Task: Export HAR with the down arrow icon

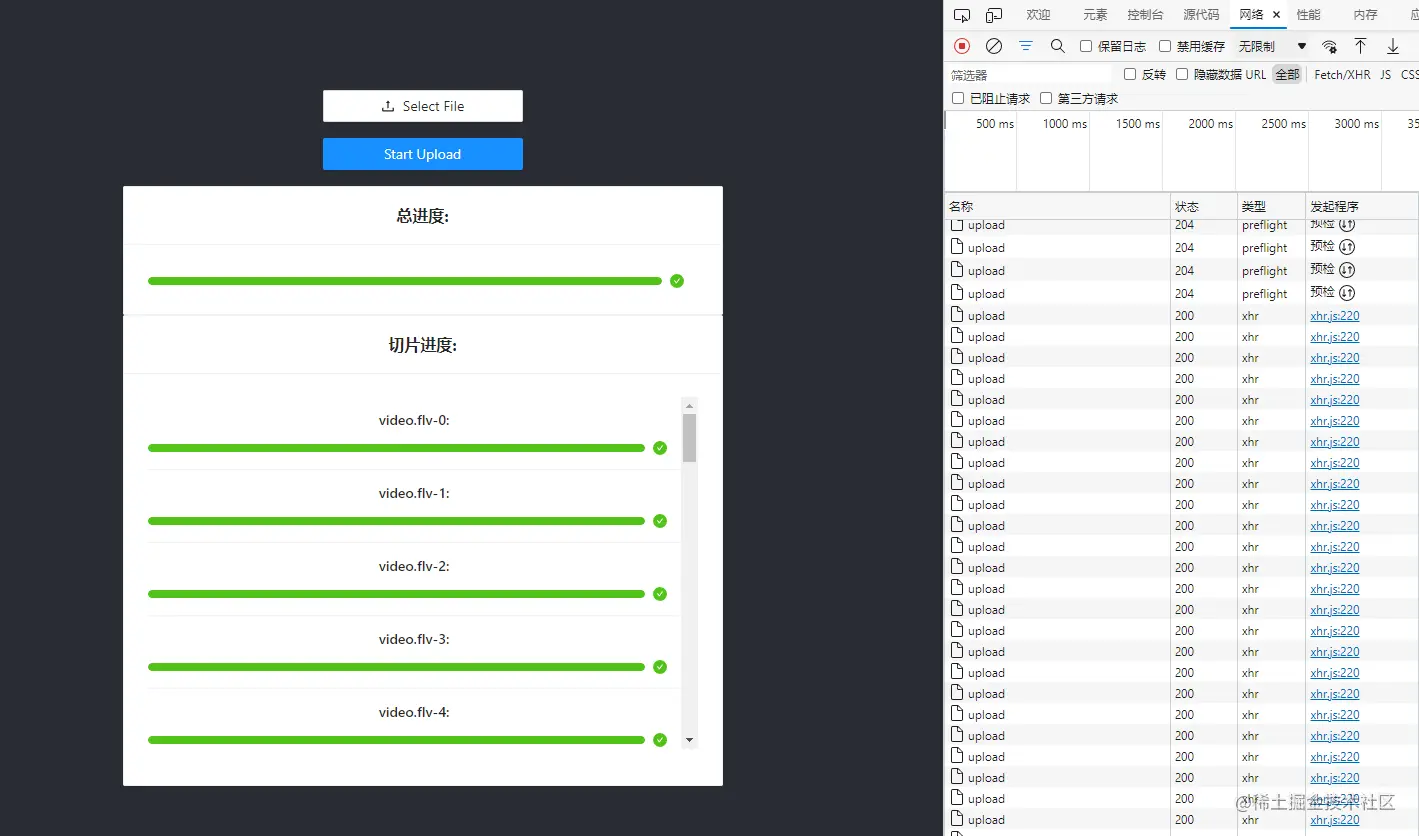Action: coord(1392,46)
